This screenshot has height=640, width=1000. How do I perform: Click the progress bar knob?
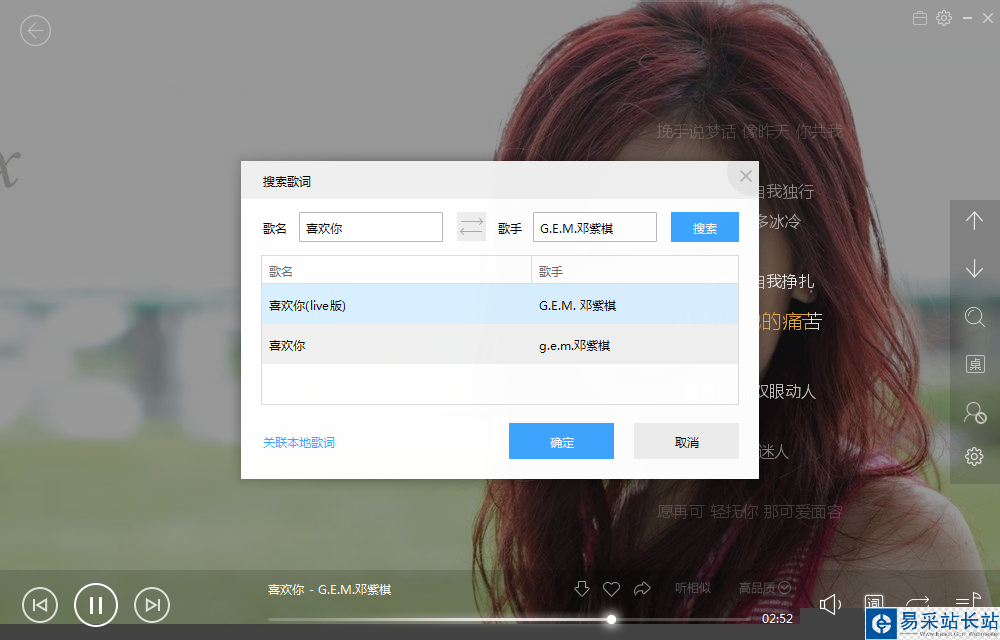click(611, 619)
